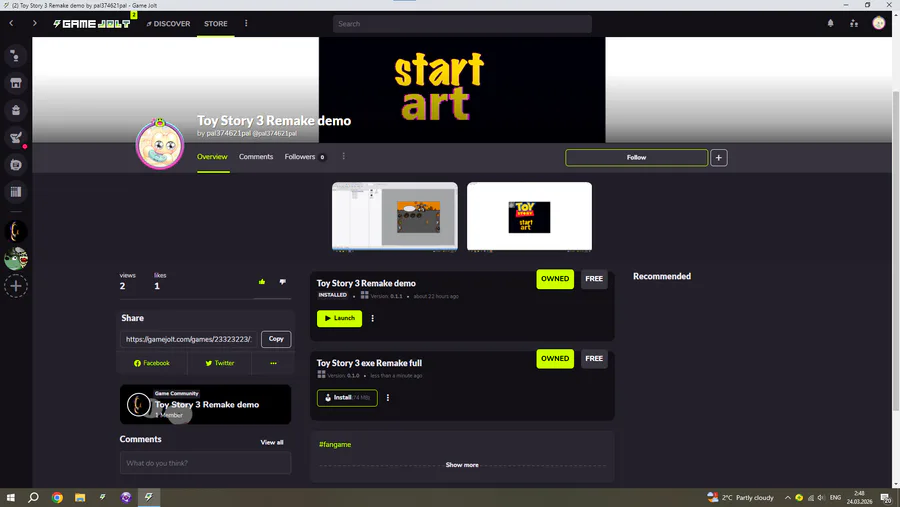Open Windows Start menu
This screenshot has height=507, width=900.
(x=10, y=498)
